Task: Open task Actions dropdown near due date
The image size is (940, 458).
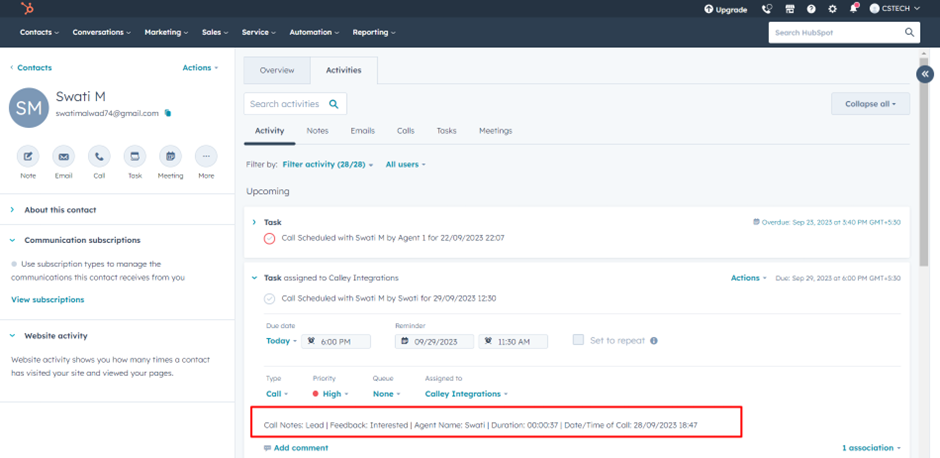Action: tap(749, 278)
